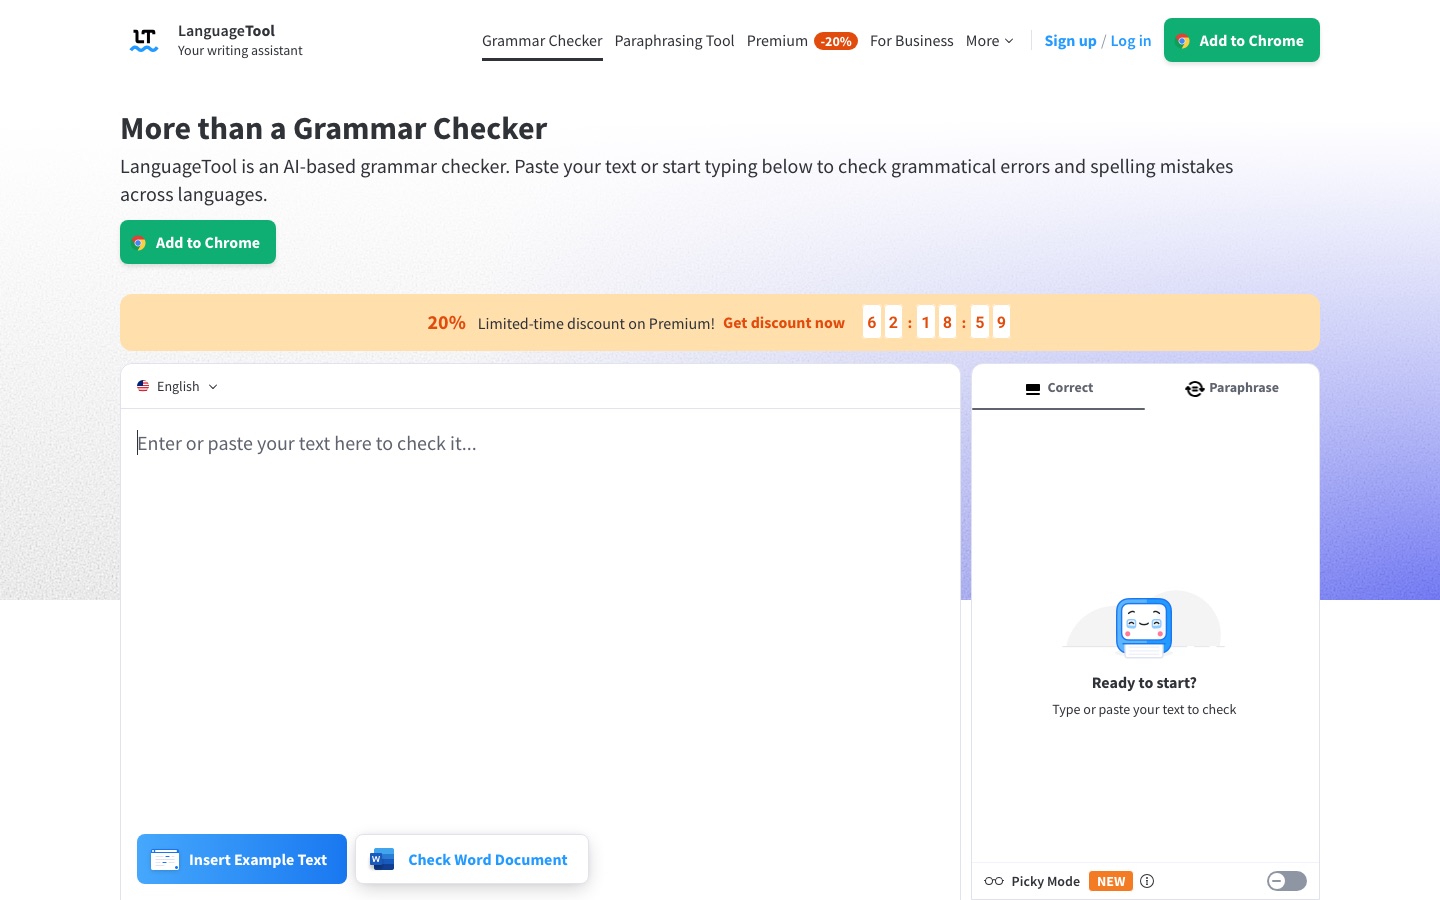Open the English language dropdown
Image resolution: width=1440 pixels, height=900 pixels.
click(x=178, y=387)
